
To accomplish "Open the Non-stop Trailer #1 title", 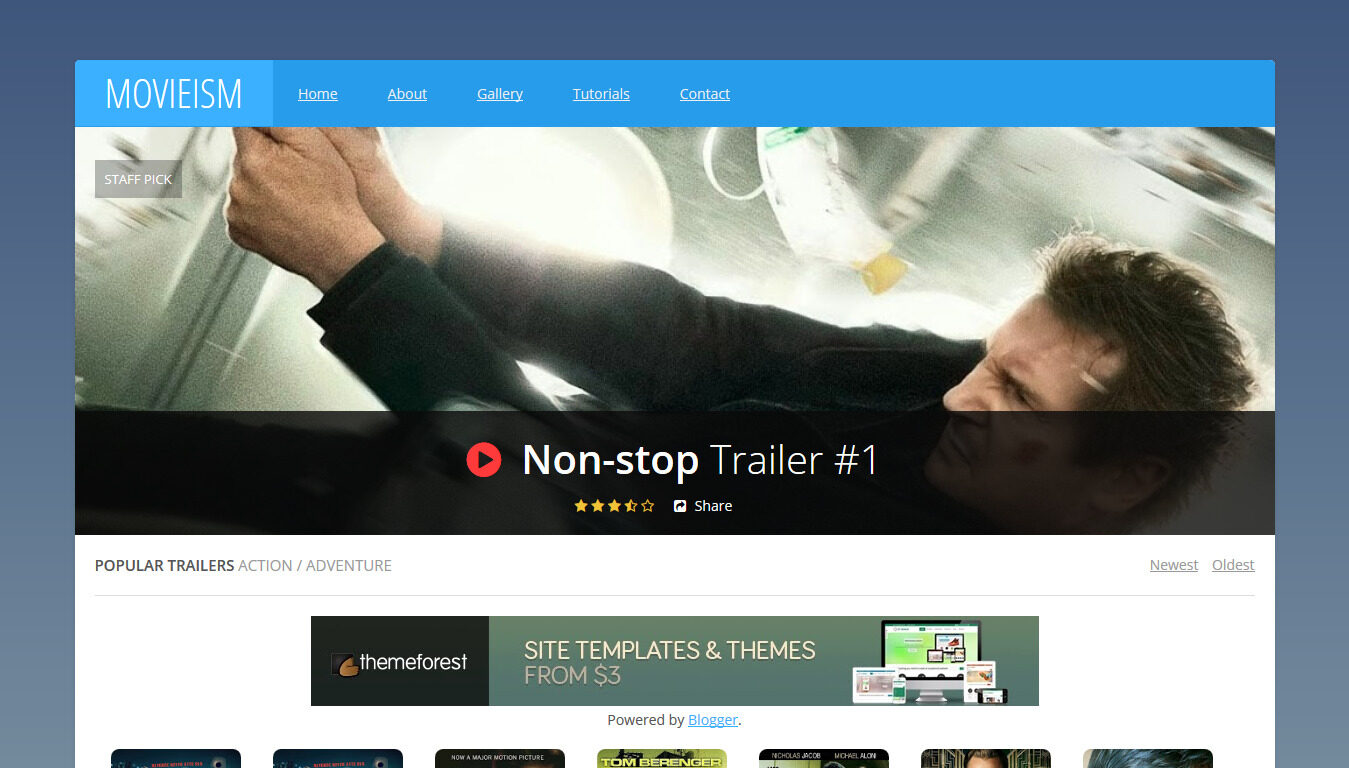I will point(700,460).
